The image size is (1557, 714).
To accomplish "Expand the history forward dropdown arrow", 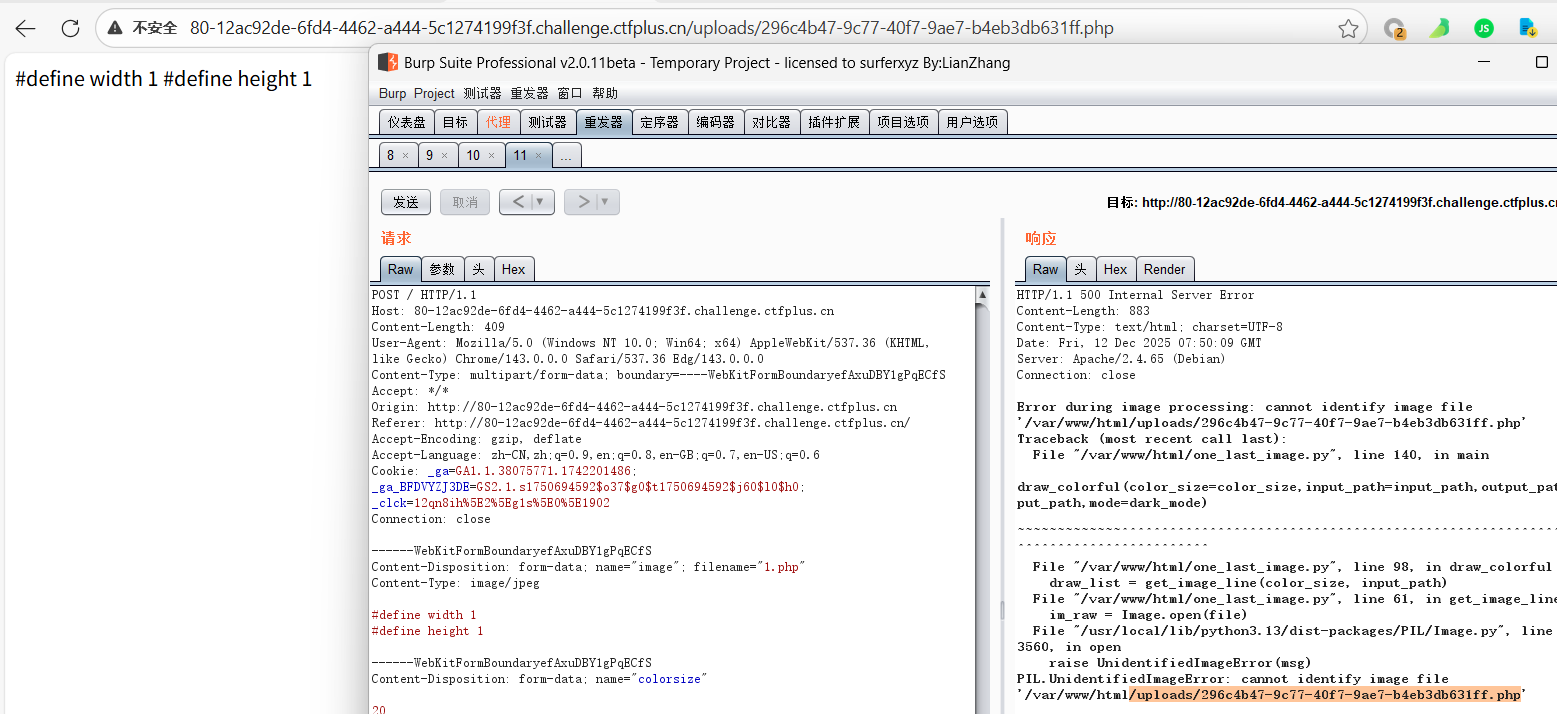I will (606, 202).
